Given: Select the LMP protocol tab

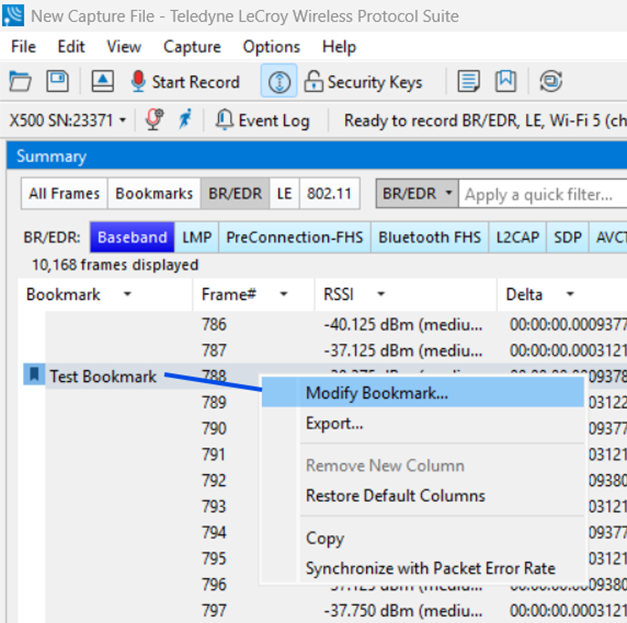Looking at the screenshot, I should [197, 237].
